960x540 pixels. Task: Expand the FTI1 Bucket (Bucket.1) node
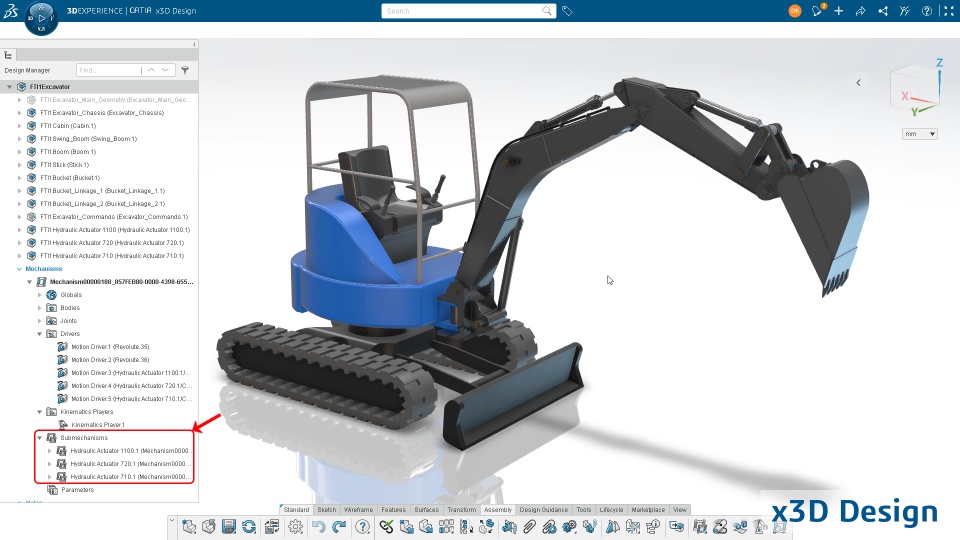20,178
